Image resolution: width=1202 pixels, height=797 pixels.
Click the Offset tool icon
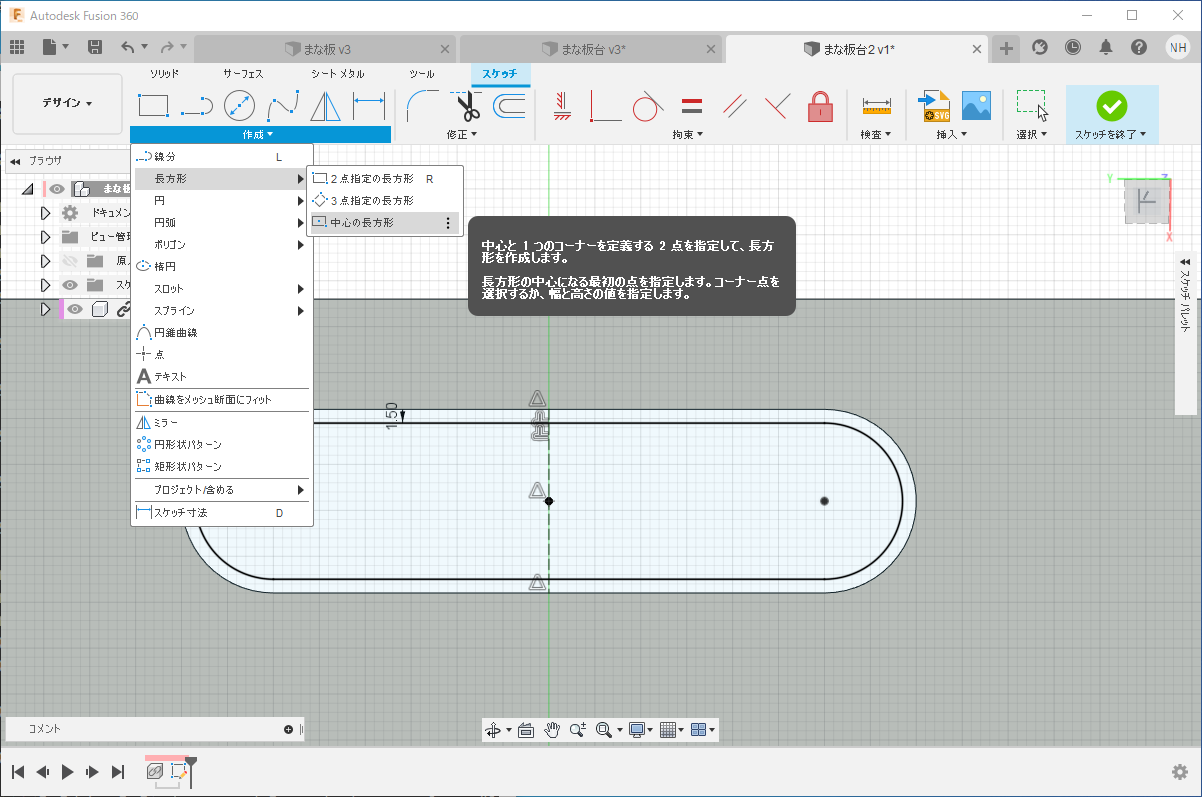click(x=509, y=105)
